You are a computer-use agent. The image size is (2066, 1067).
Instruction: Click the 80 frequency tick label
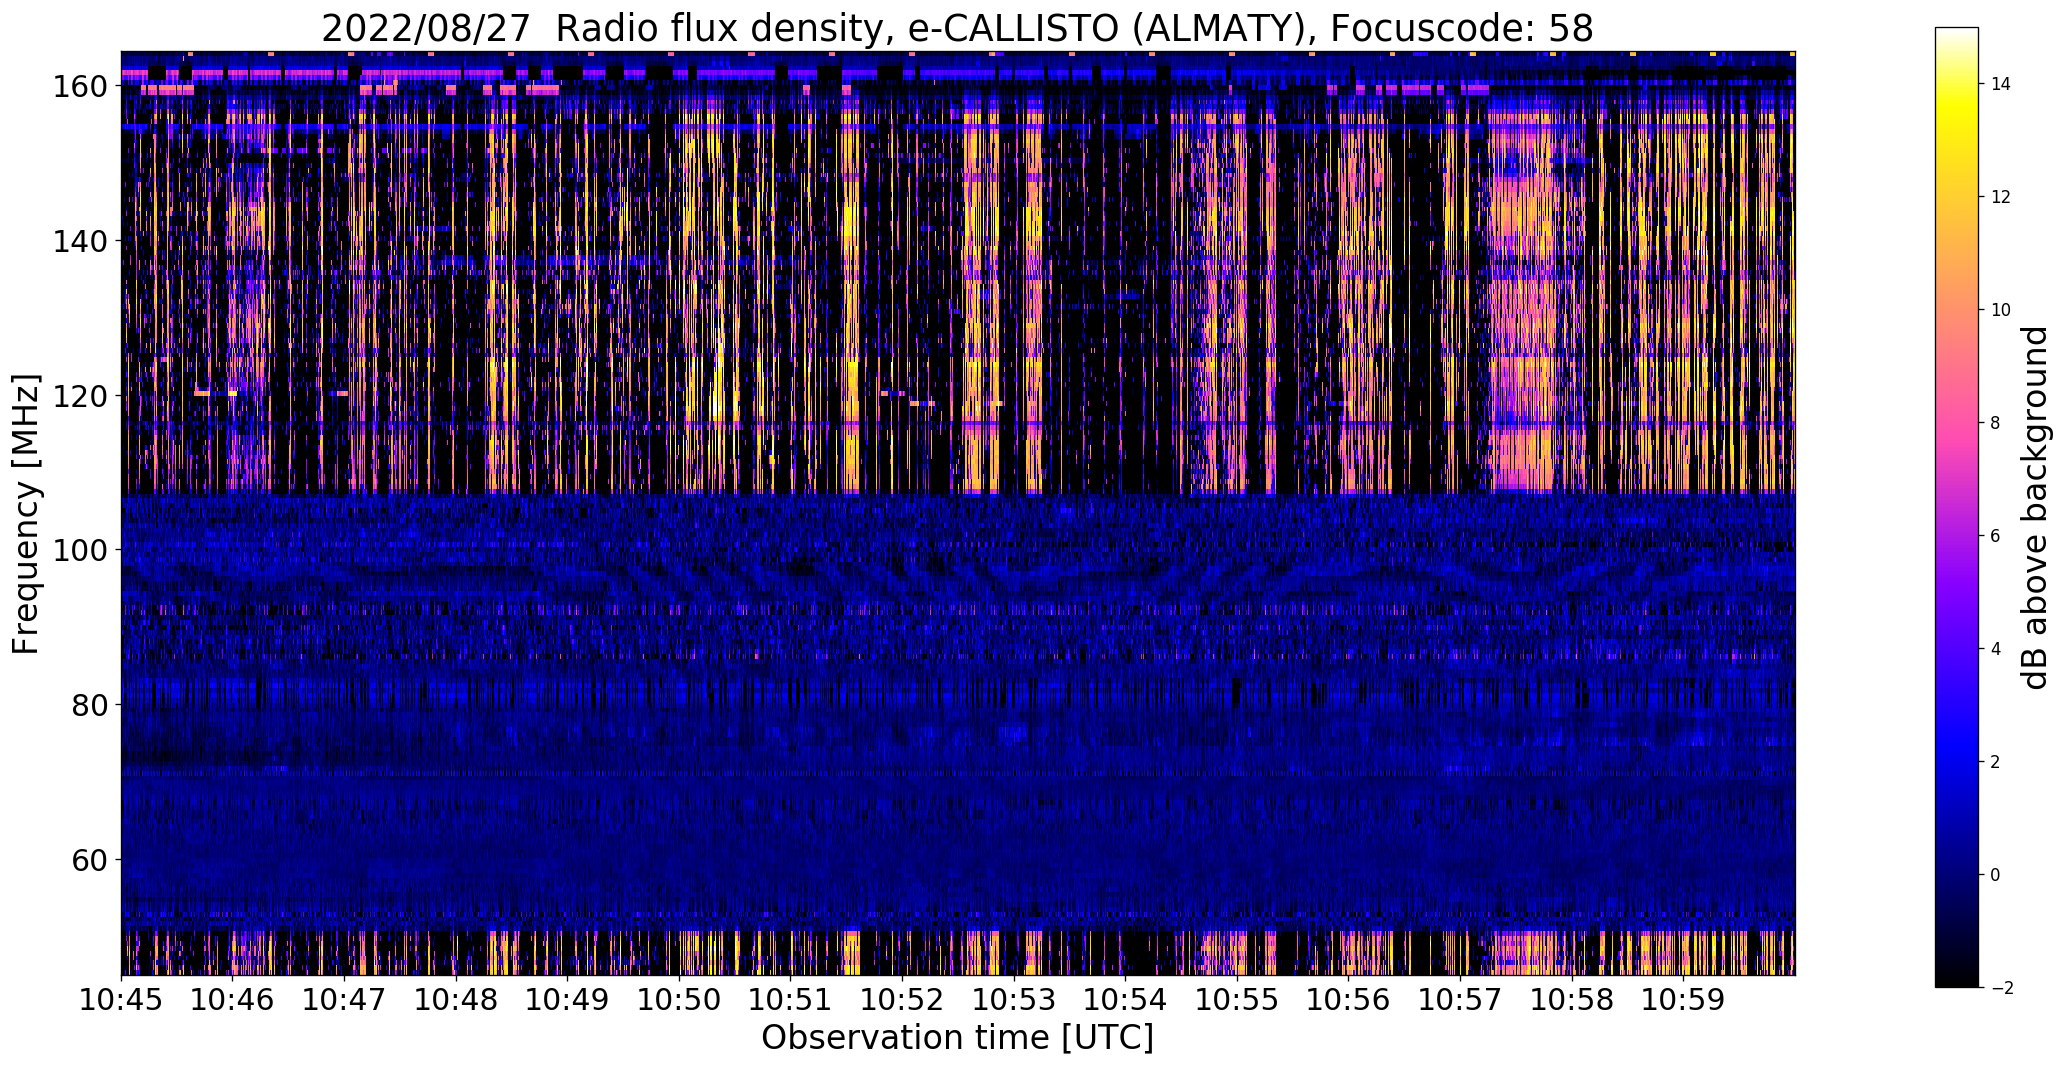click(89, 705)
